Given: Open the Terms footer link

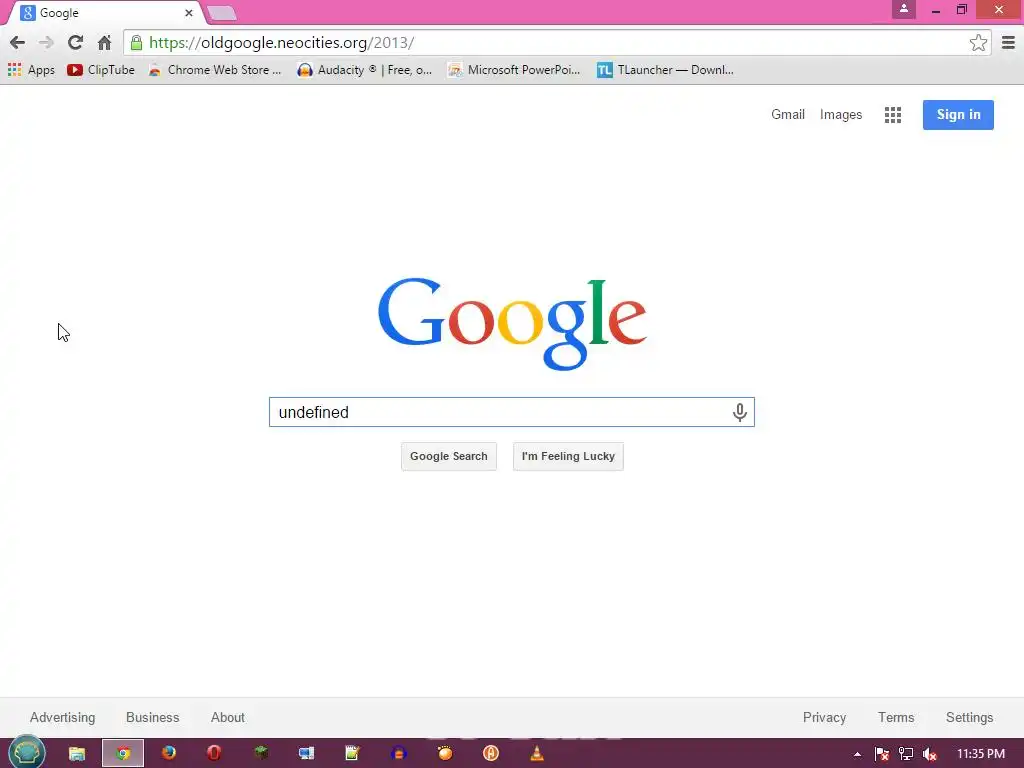Looking at the screenshot, I should [x=895, y=717].
